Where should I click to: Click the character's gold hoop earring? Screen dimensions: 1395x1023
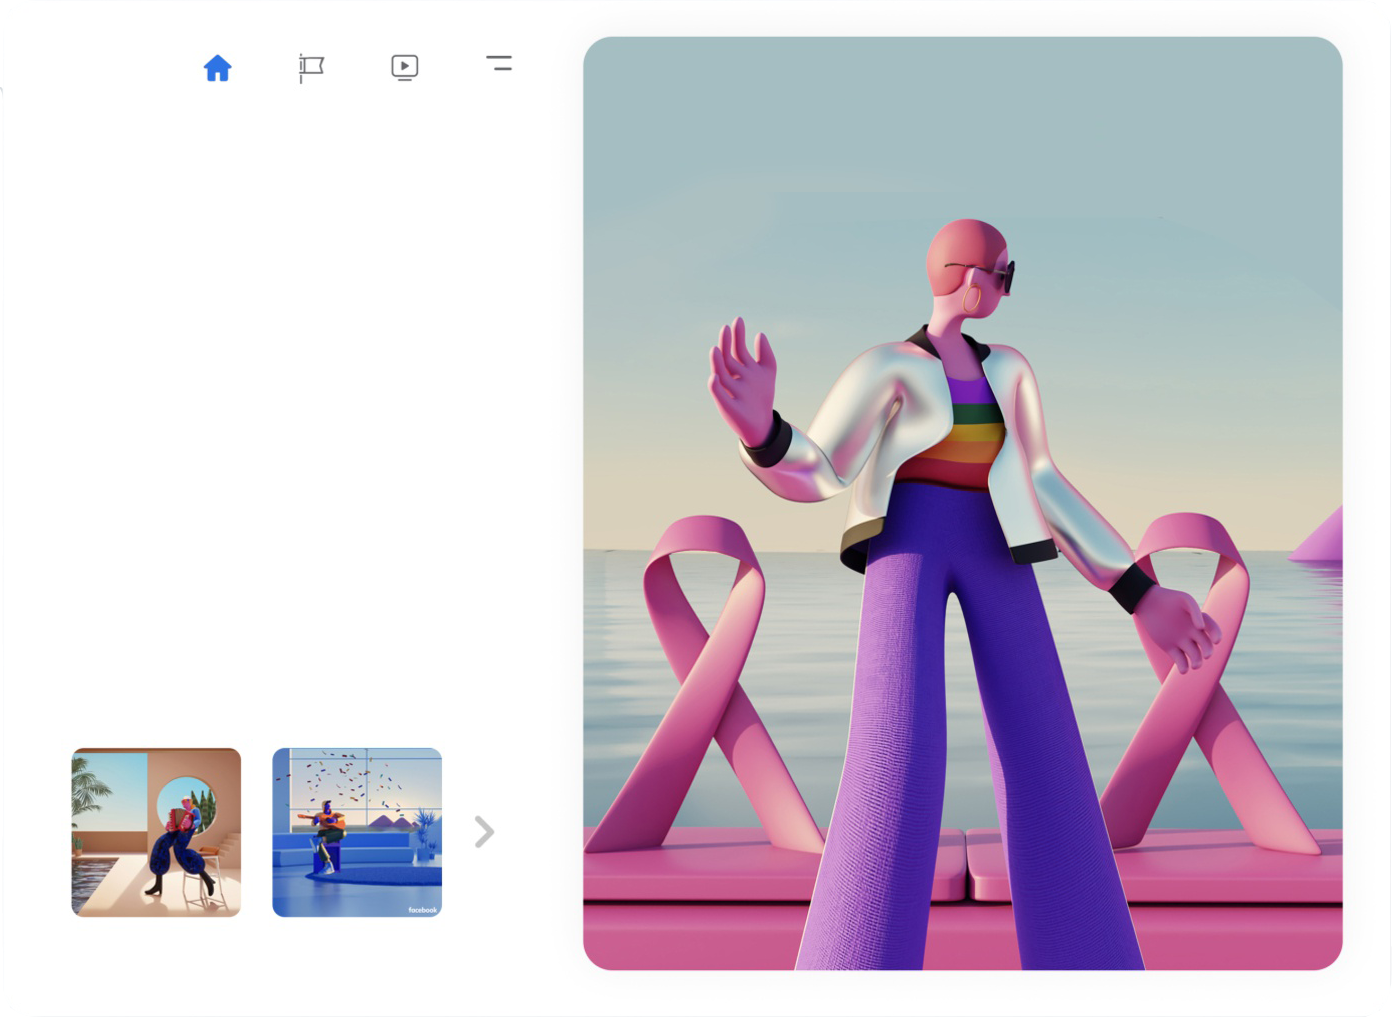[x=971, y=298]
